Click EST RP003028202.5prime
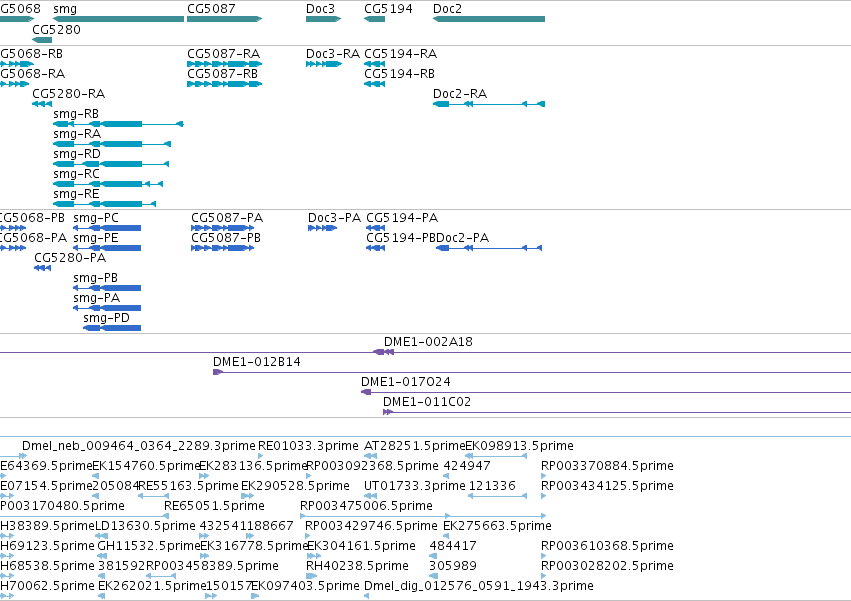 pyautogui.click(x=544, y=576)
